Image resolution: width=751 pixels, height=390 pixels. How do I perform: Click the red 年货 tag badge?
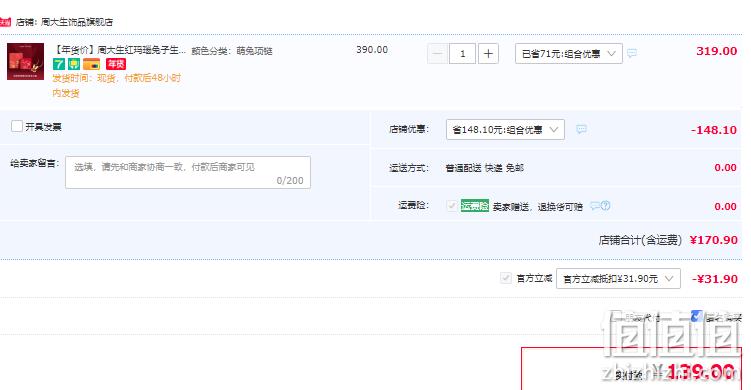coord(116,64)
